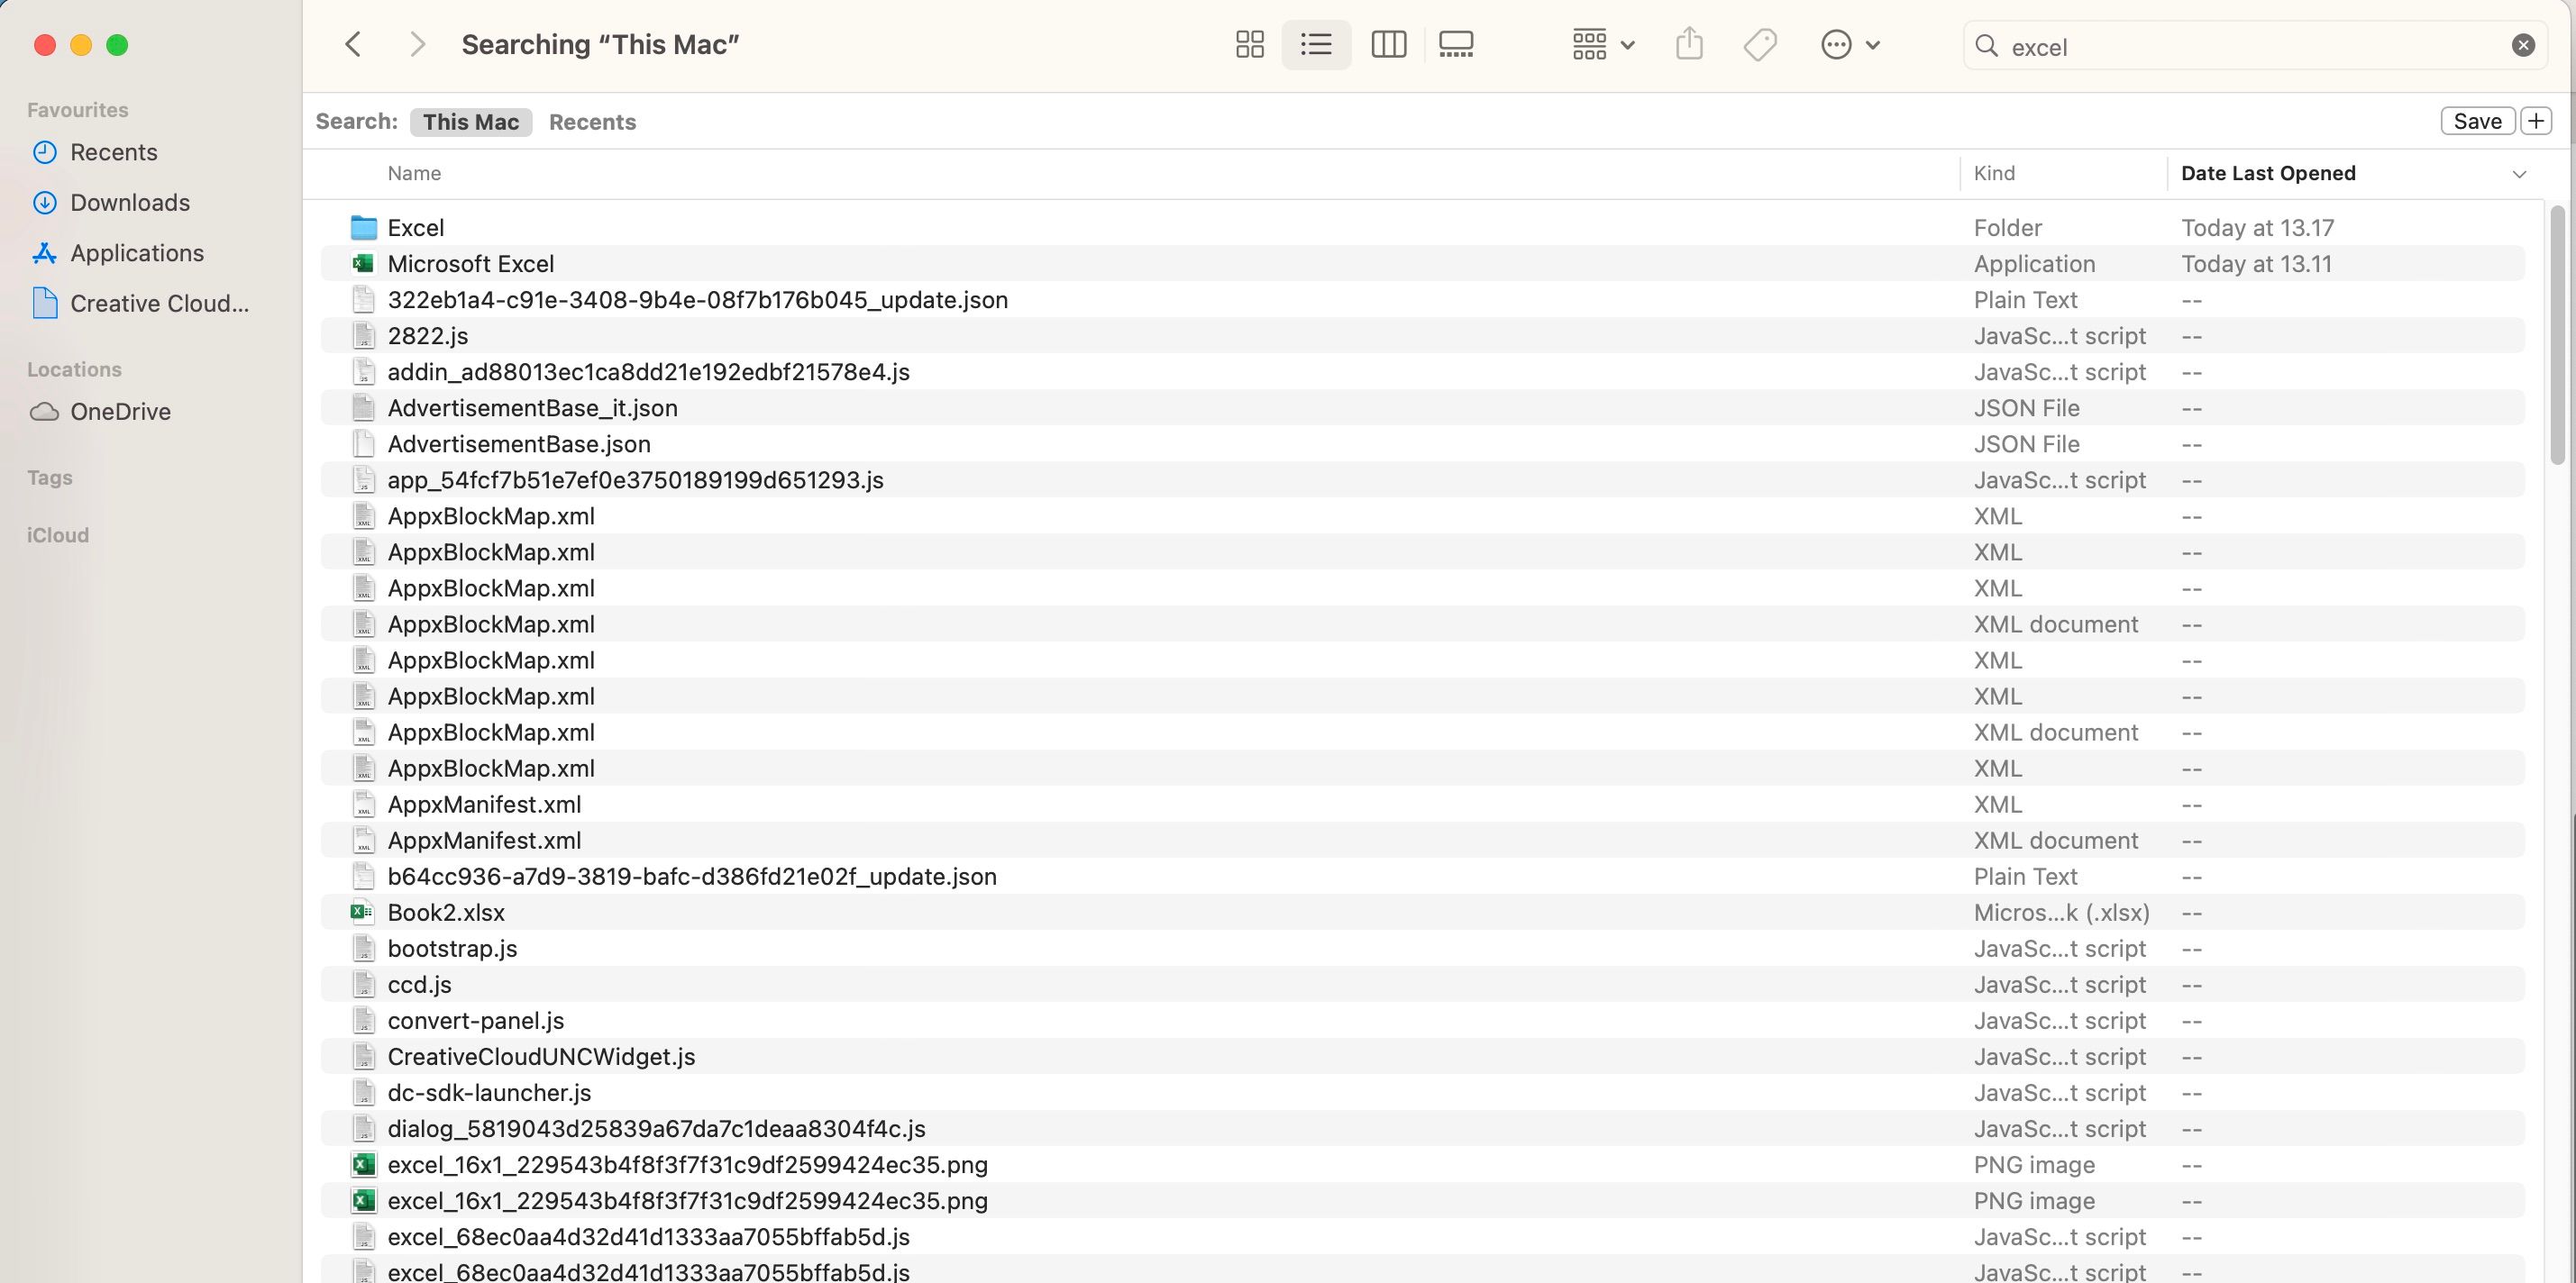Switch search scope to Recents
The height and width of the screenshot is (1283, 2576).
[x=592, y=121]
